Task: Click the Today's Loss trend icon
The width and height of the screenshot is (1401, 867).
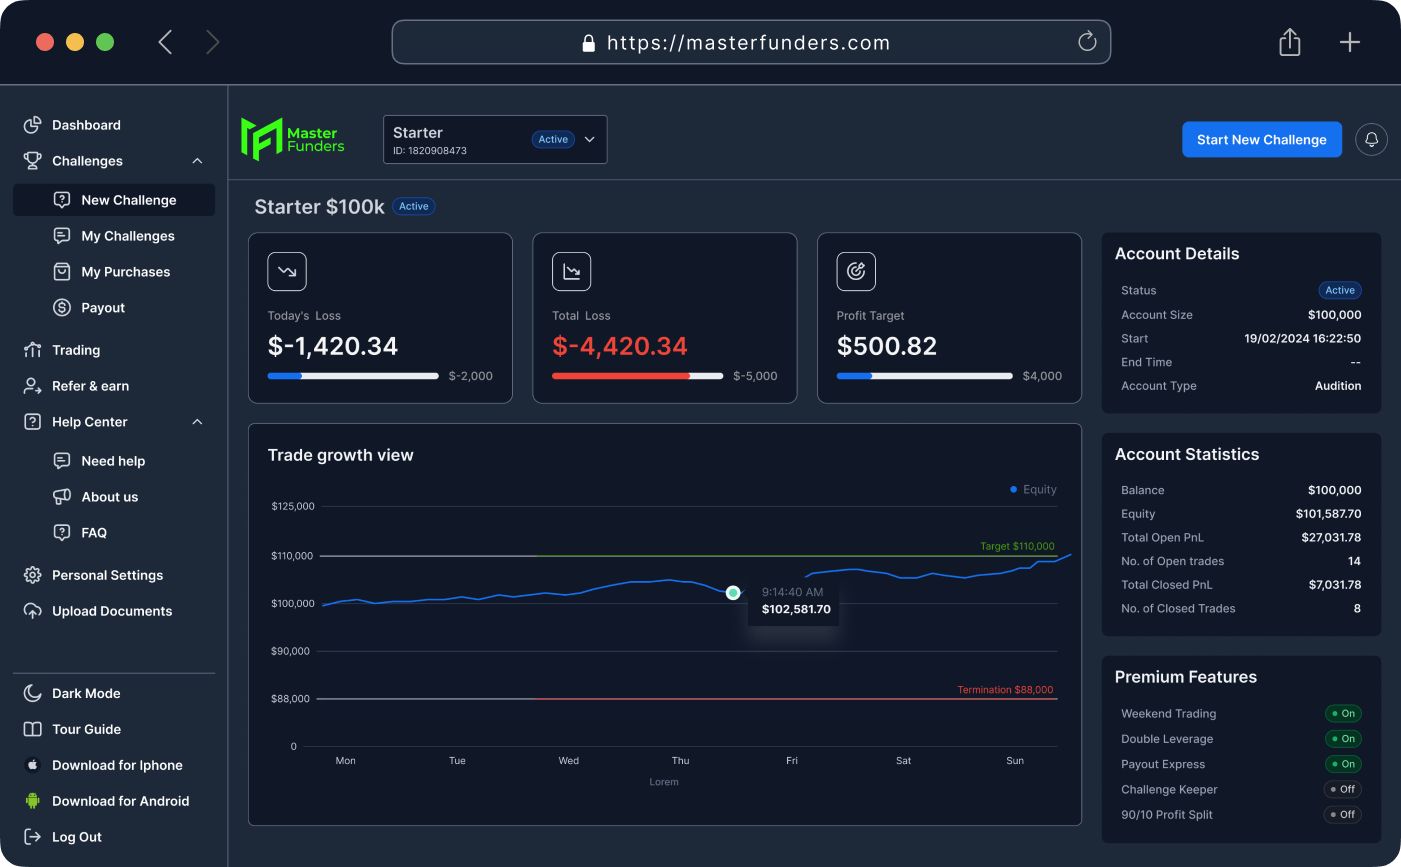Action: 287,272
